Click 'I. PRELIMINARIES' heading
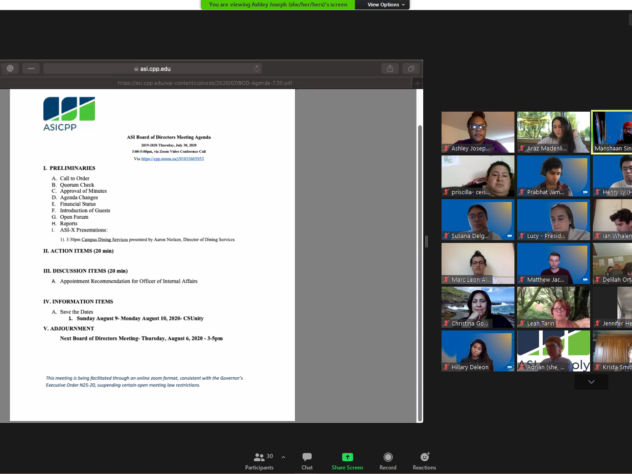The width and height of the screenshot is (632, 474). pos(69,168)
